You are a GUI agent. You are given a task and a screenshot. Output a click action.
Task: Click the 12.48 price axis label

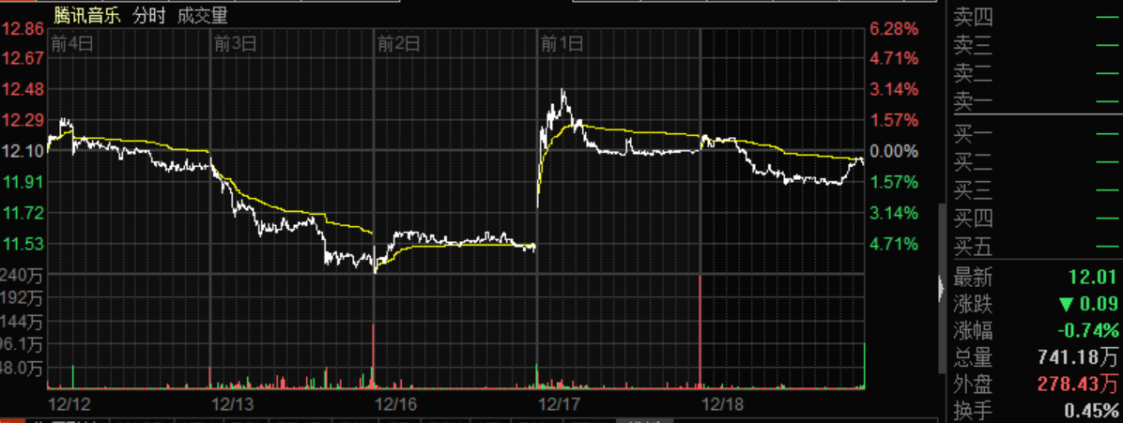click(x=23, y=89)
